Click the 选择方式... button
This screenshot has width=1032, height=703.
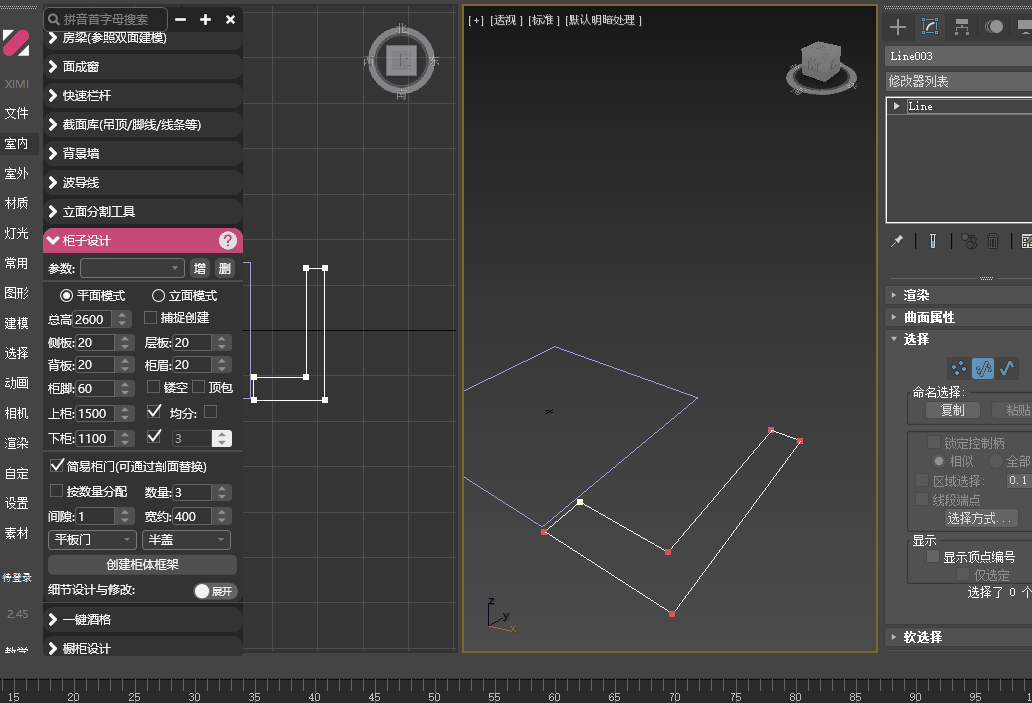click(x=980, y=518)
